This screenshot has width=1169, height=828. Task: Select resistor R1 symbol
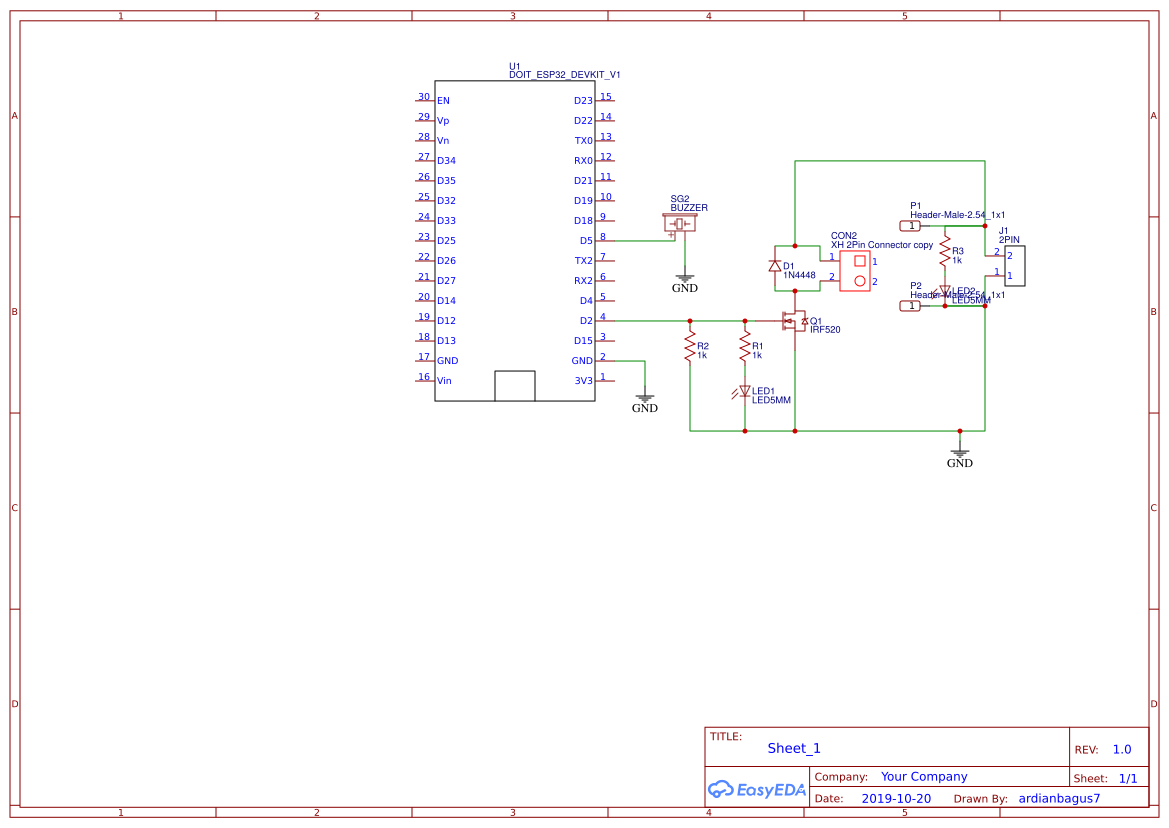745,347
